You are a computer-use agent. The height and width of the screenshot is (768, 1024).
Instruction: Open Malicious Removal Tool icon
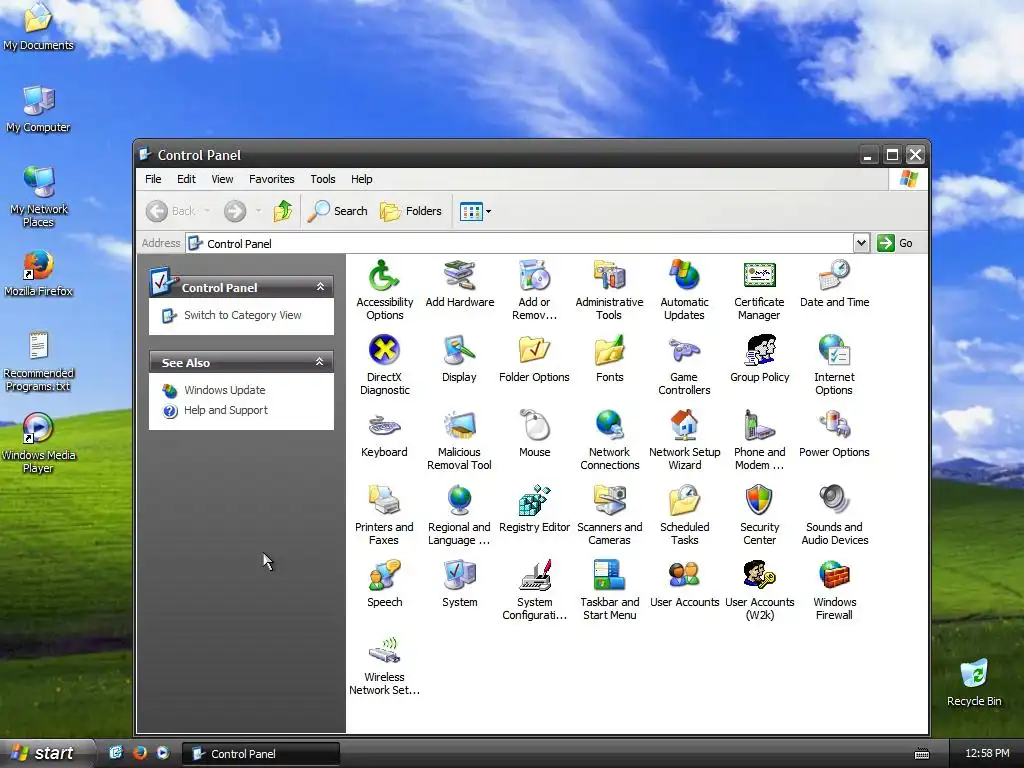tap(459, 440)
